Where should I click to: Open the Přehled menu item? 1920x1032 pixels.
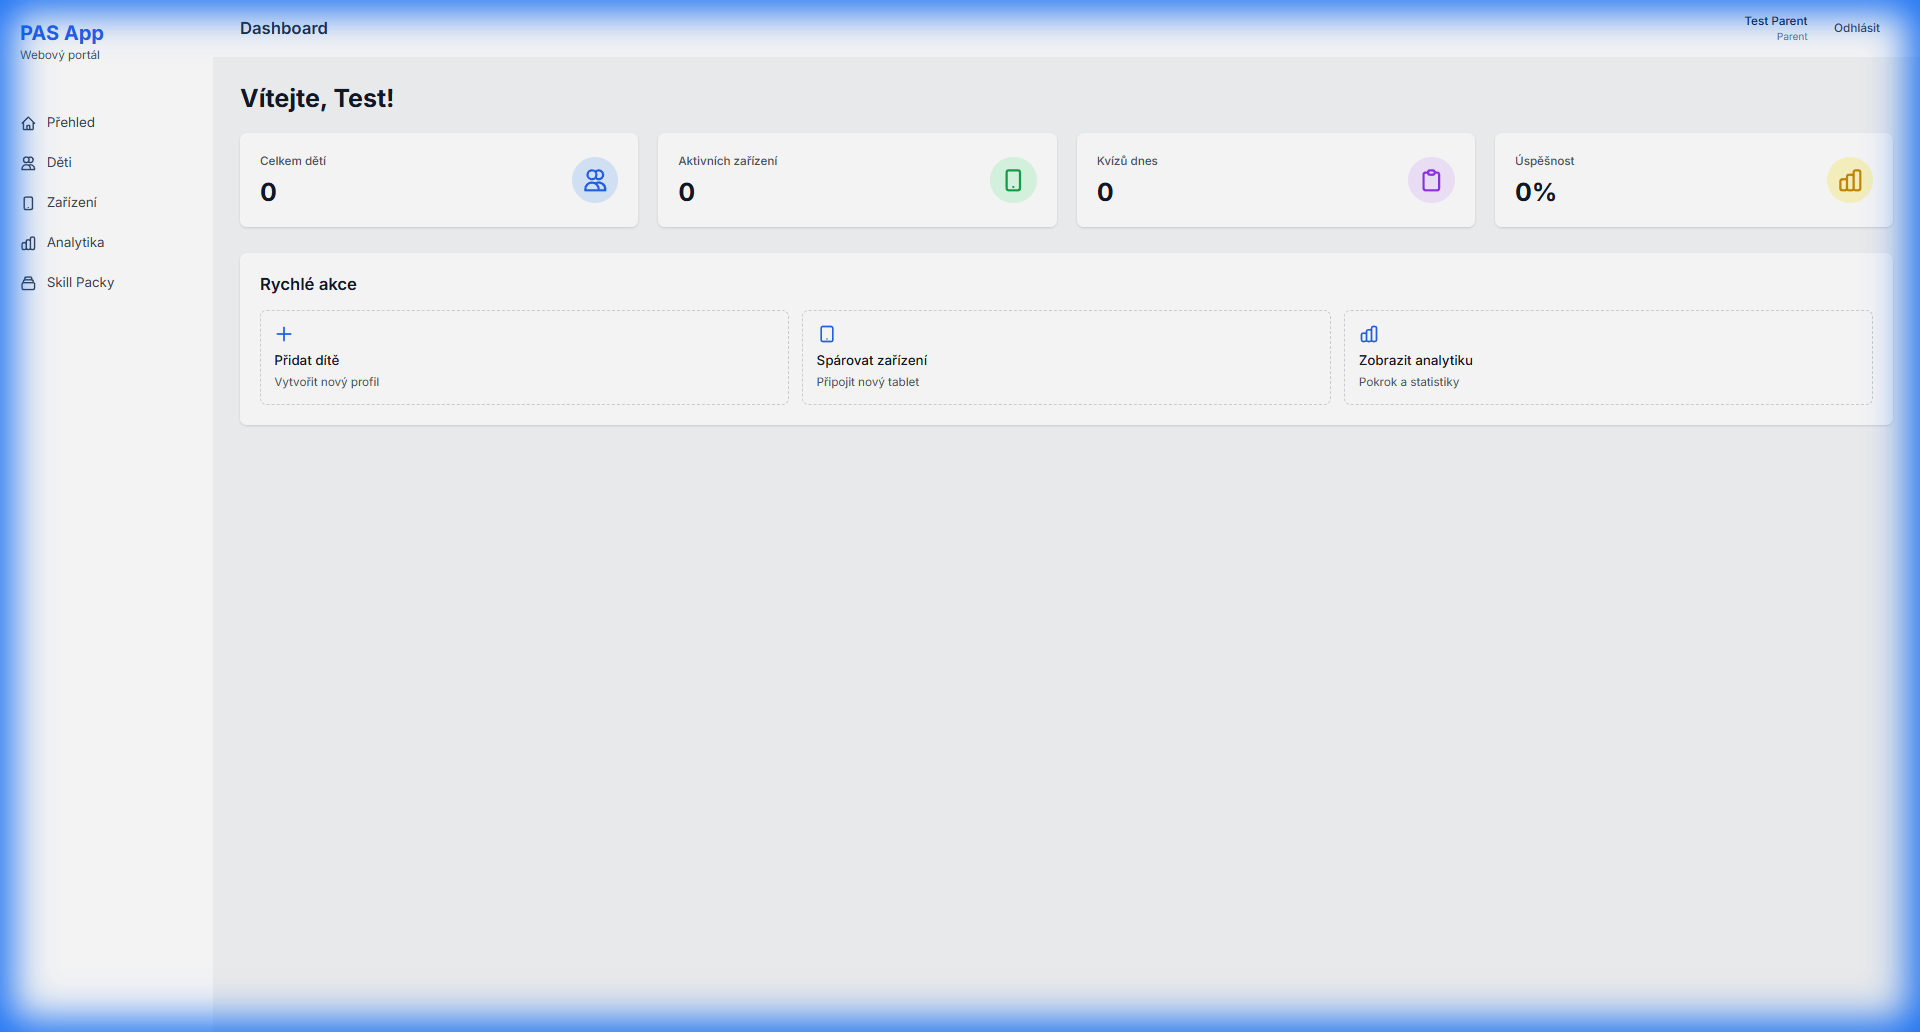click(x=106, y=122)
